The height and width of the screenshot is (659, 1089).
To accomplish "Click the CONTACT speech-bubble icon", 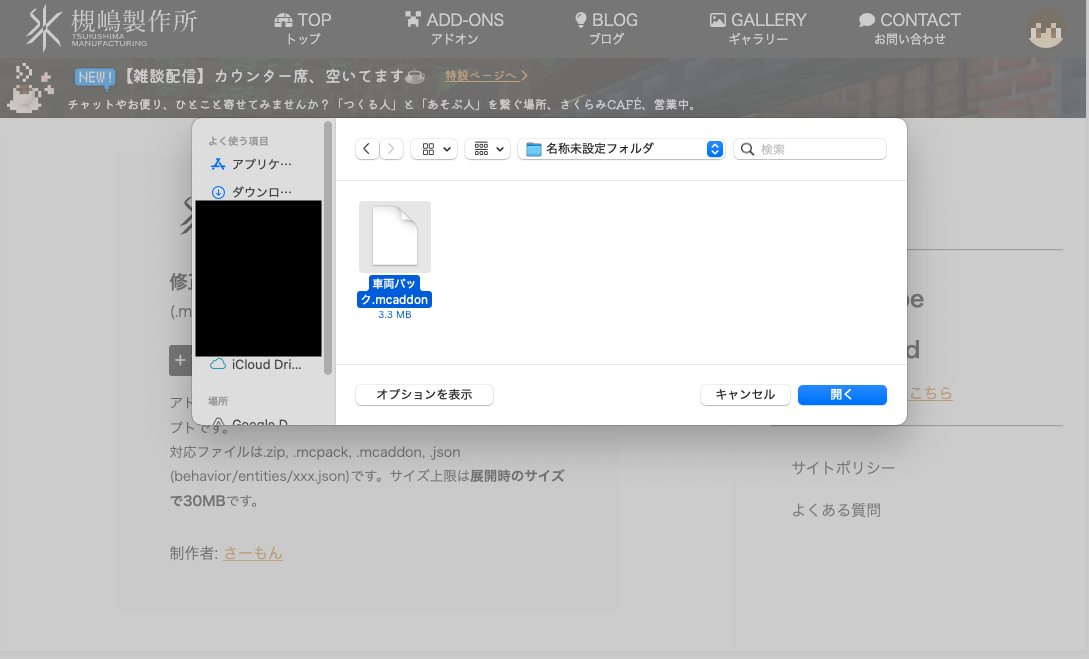I will coord(869,18).
